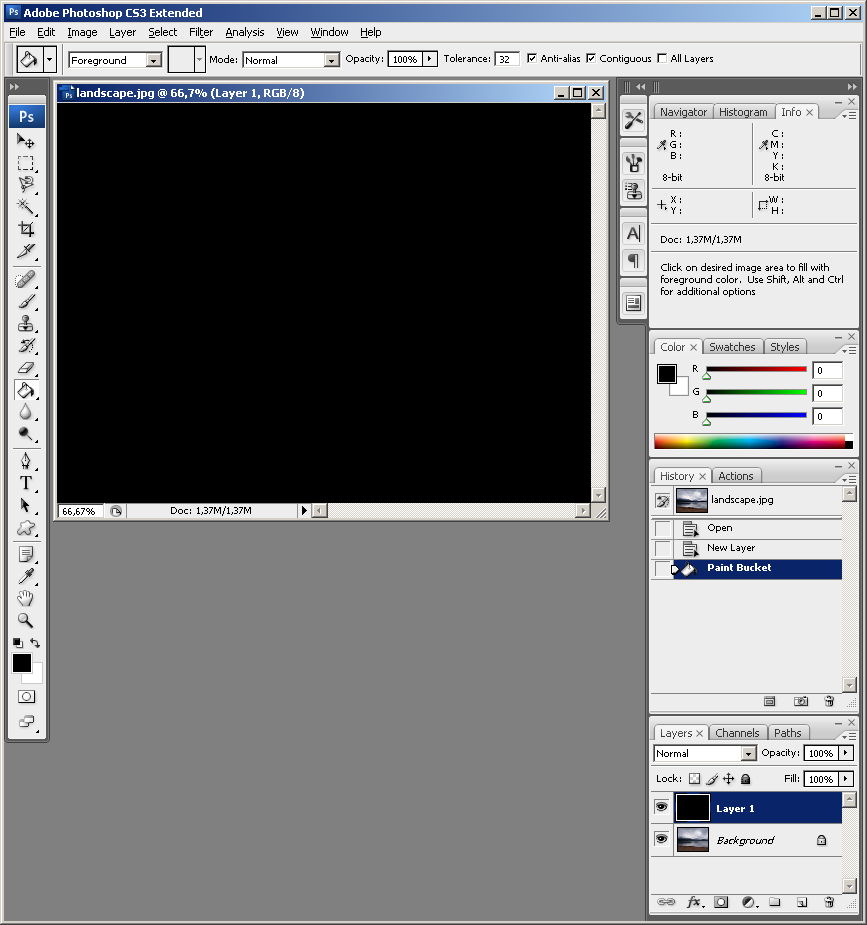This screenshot has width=867, height=925.
Task: Open the Filter menu
Action: [201, 32]
